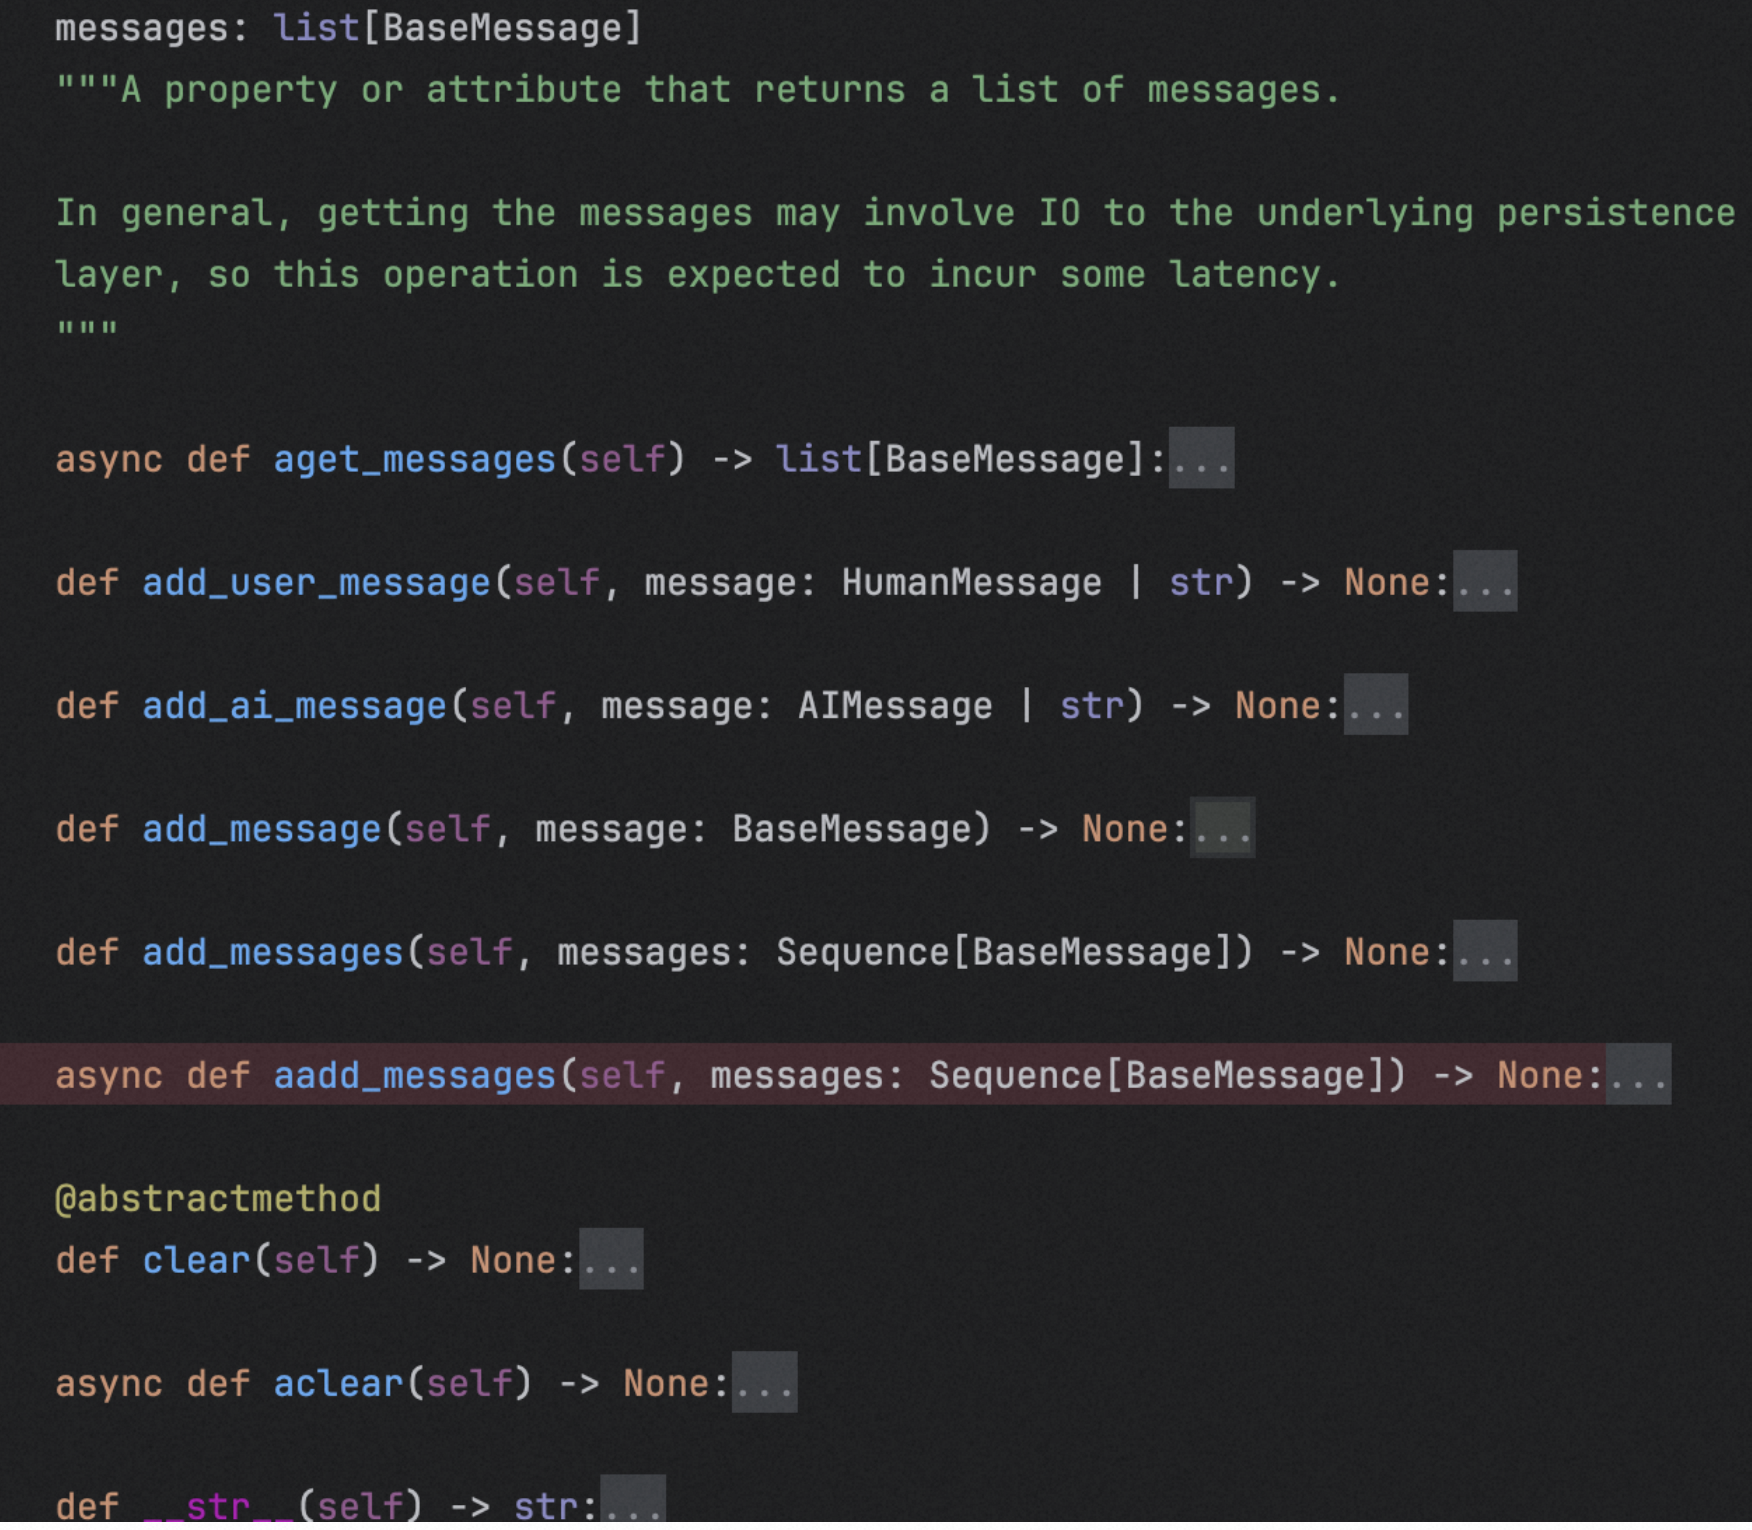Click Sequence type in aadd_messages signature

(1015, 1075)
